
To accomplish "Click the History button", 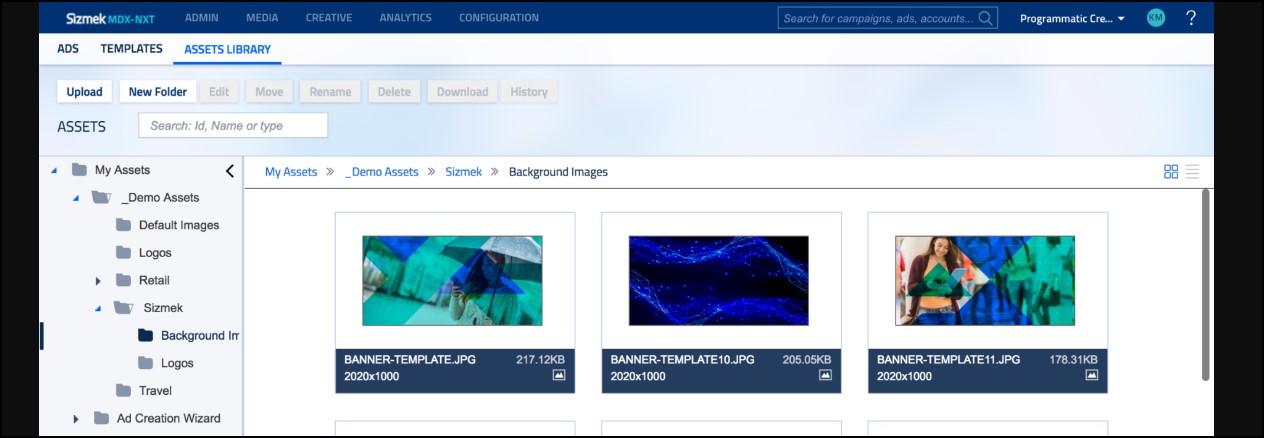I will (x=529, y=91).
